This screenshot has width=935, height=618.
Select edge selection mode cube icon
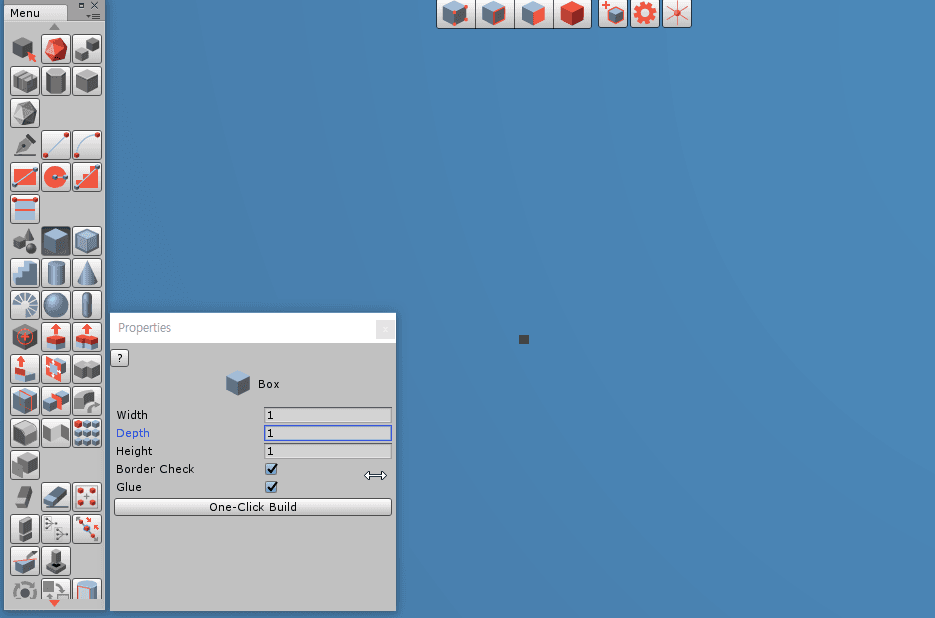(x=494, y=13)
